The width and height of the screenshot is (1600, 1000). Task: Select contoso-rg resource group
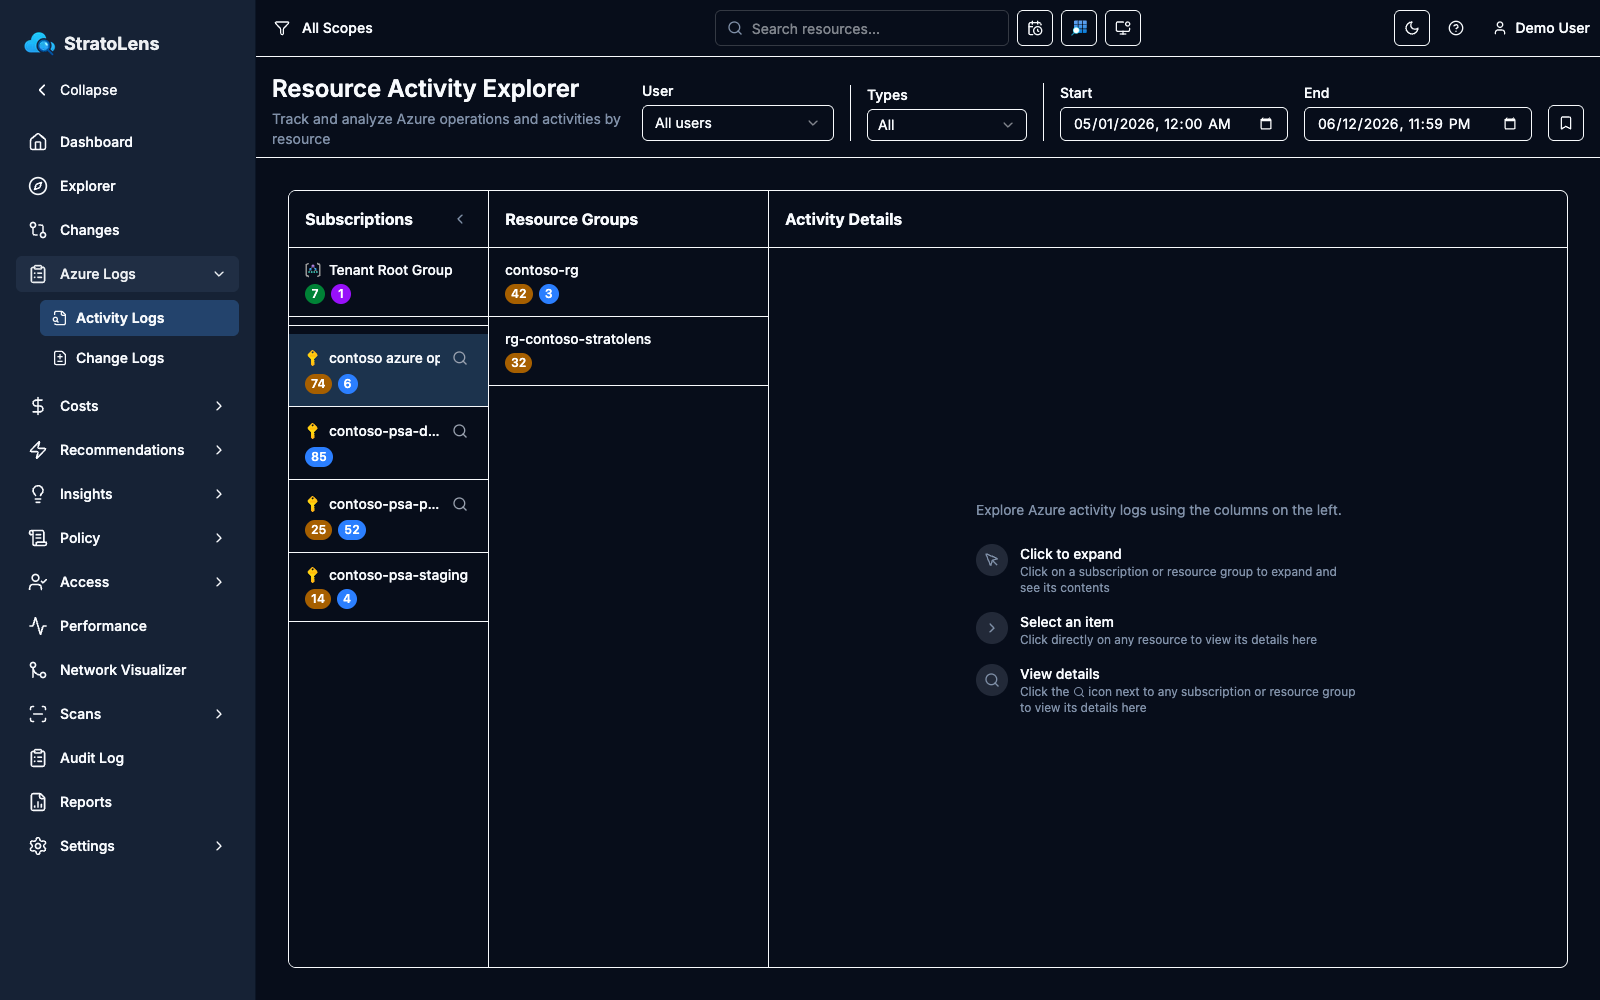tap(628, 282)
